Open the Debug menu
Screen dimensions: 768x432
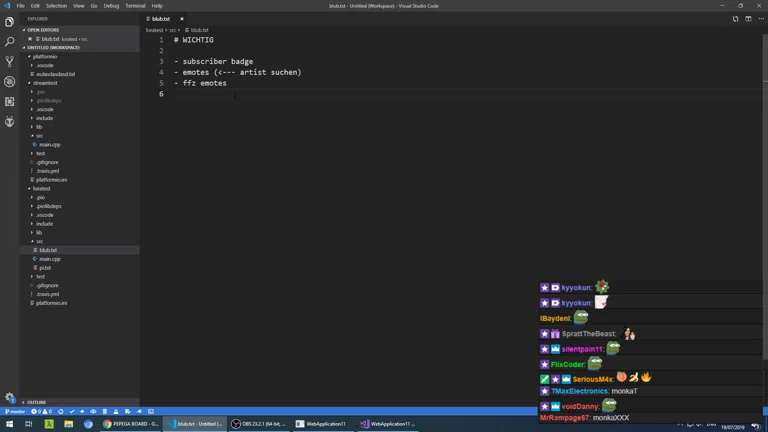tap(111, 6)
